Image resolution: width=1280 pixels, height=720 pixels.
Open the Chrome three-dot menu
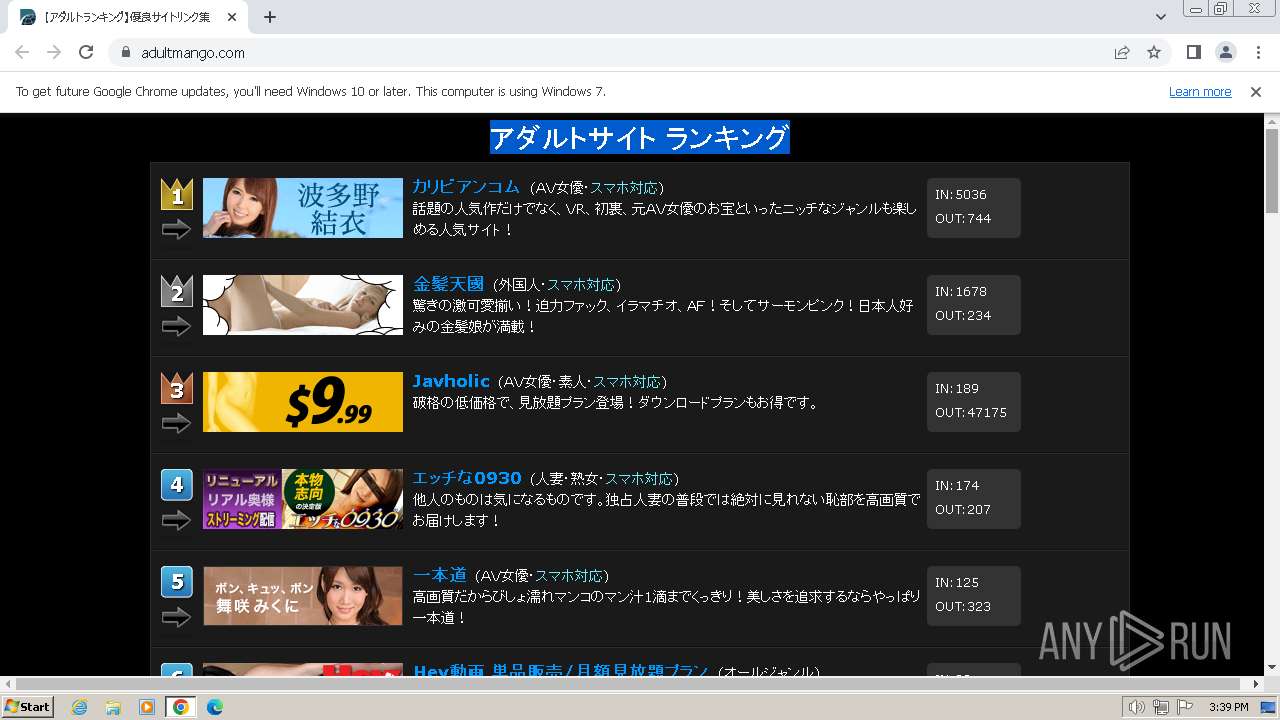[x=1258, y=53]
